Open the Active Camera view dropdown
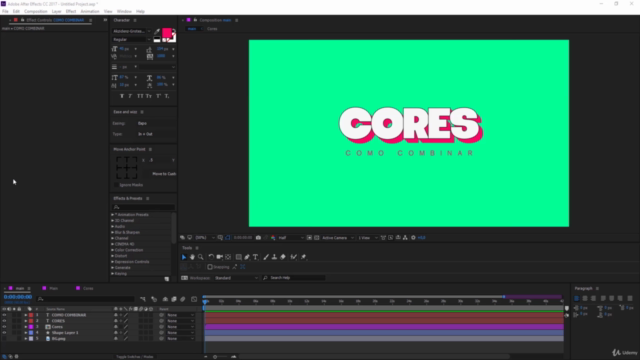640x360 pixels. (x=338, y=238)
